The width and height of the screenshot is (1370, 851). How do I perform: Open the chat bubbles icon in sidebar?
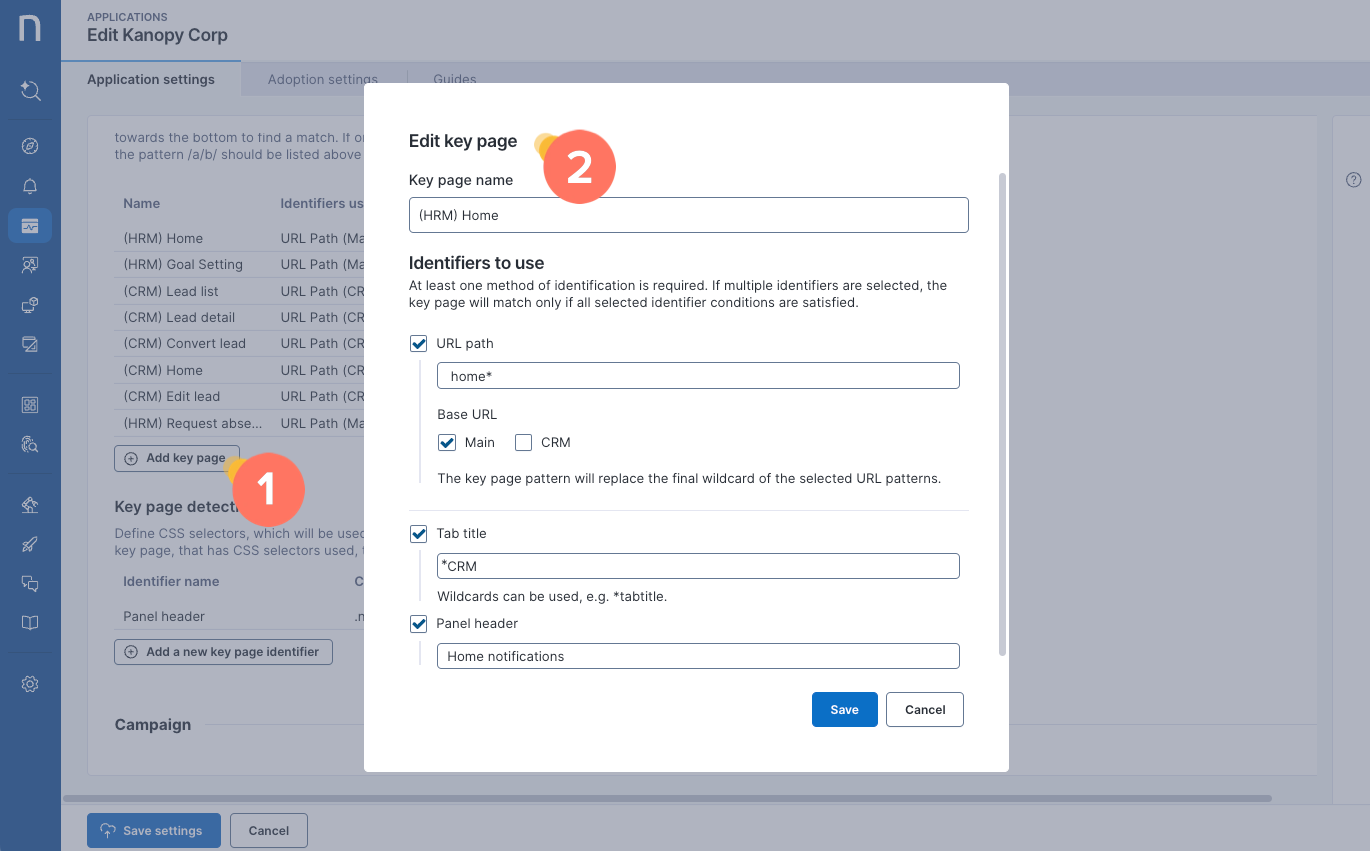pyautogui.click(x=30, y=584)
